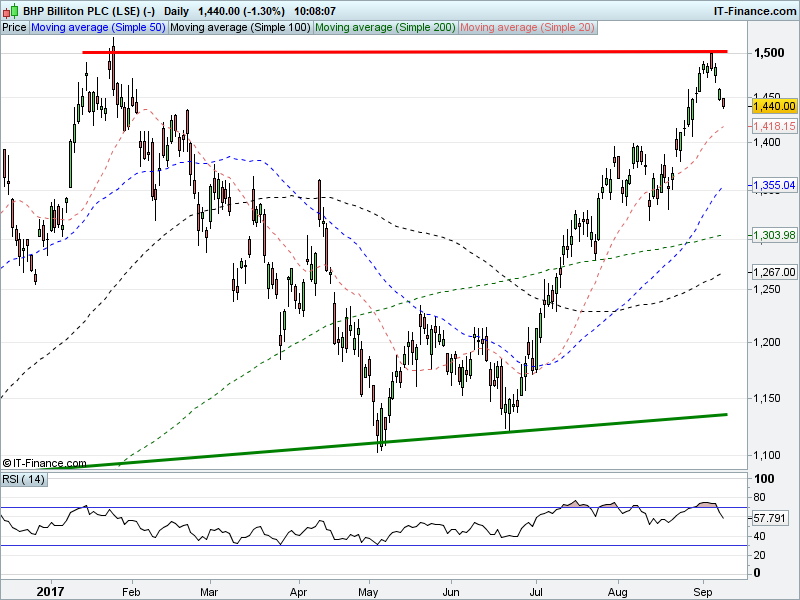Screen dimensions: 800x600
Task: Select Moving average (Simple 20) legend
Action: [x=527, y=28]
